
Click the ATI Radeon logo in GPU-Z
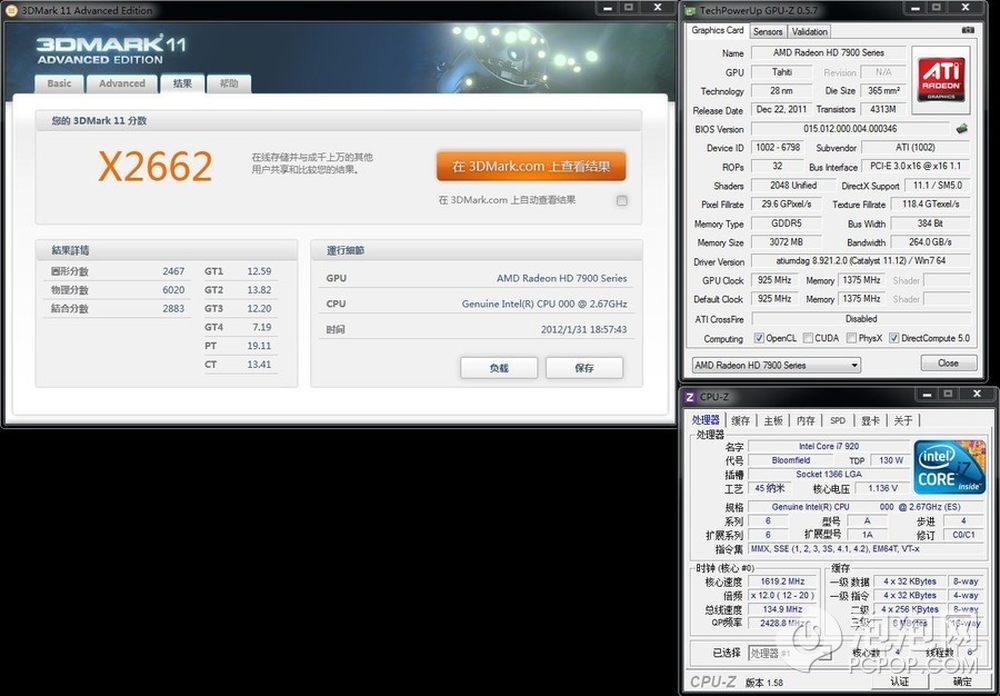point(940,78)
